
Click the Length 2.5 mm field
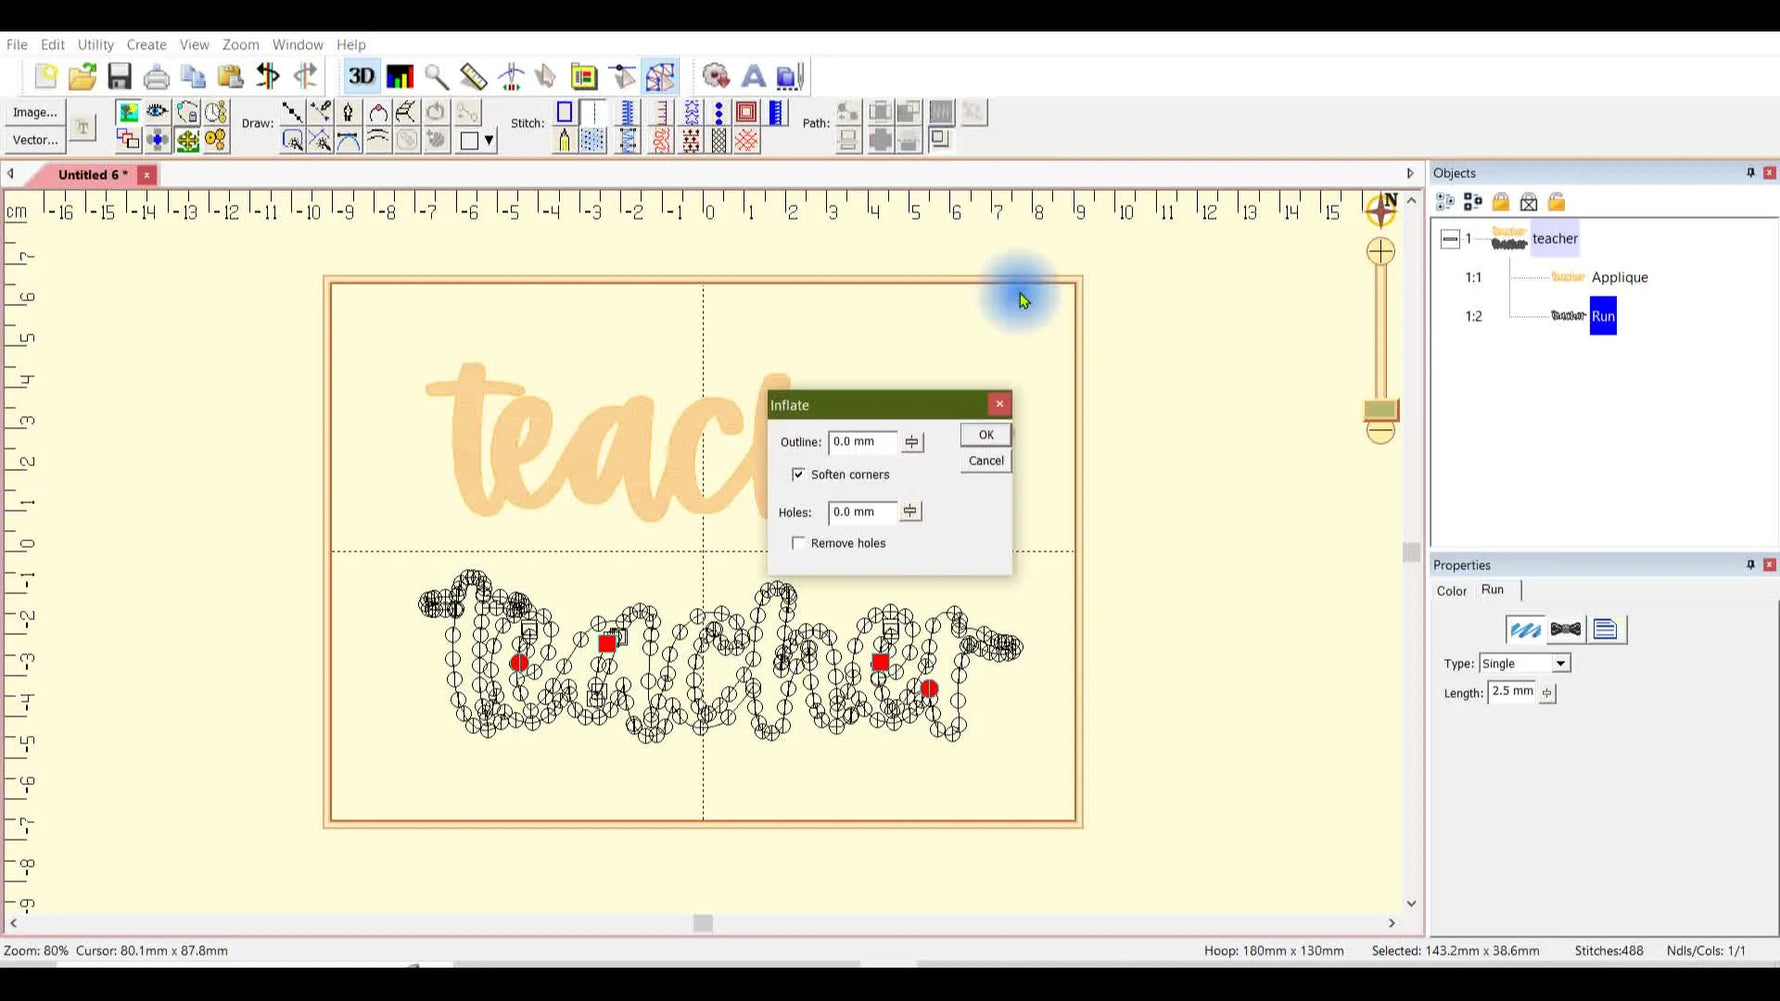[1512, 692]
